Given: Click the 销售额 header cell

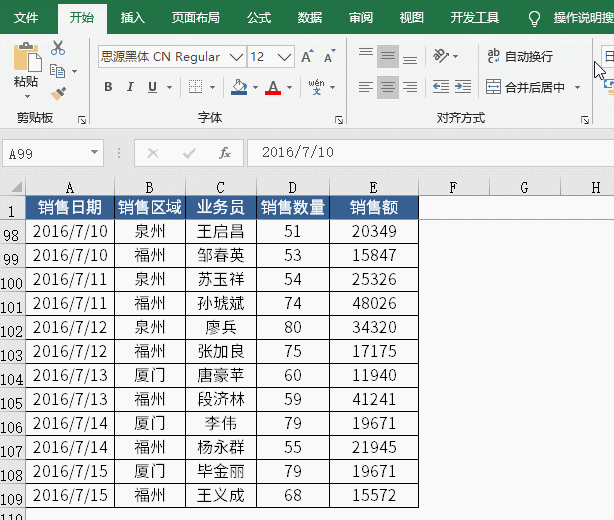Looking at the screenshot, I should click(374, 207).
